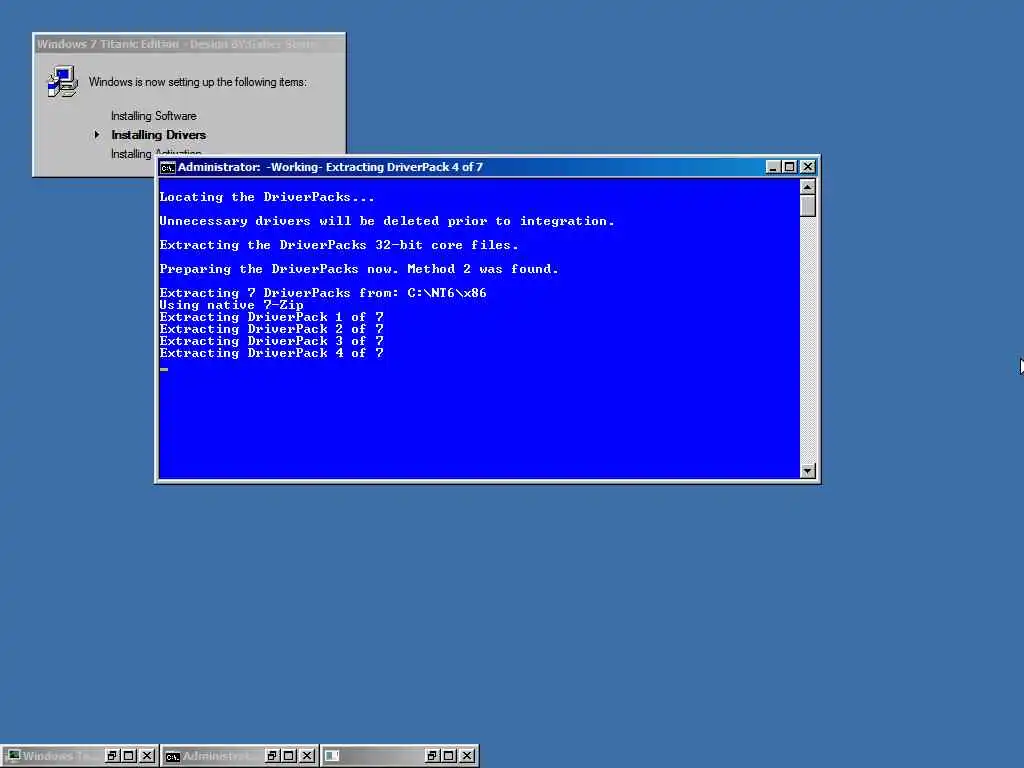
Task: Click 'Extracting 7 DriverPacks from: C:\NT6\x86' line
Action: pos(323,293)
